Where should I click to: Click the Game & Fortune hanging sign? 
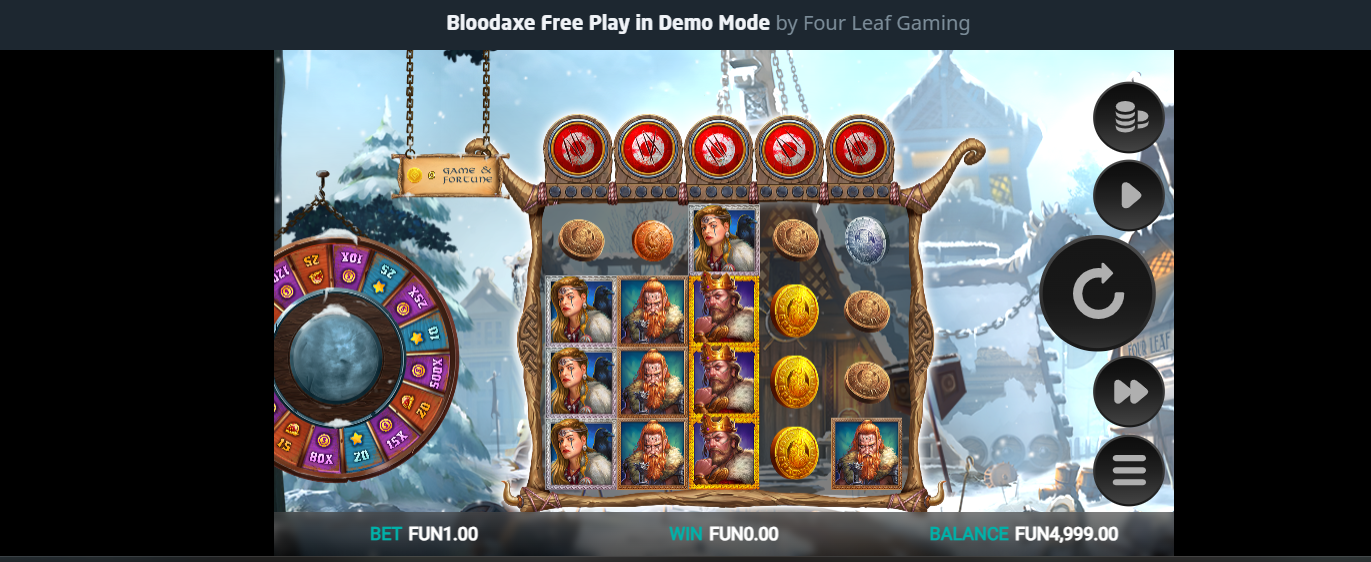tap(450, 175)
